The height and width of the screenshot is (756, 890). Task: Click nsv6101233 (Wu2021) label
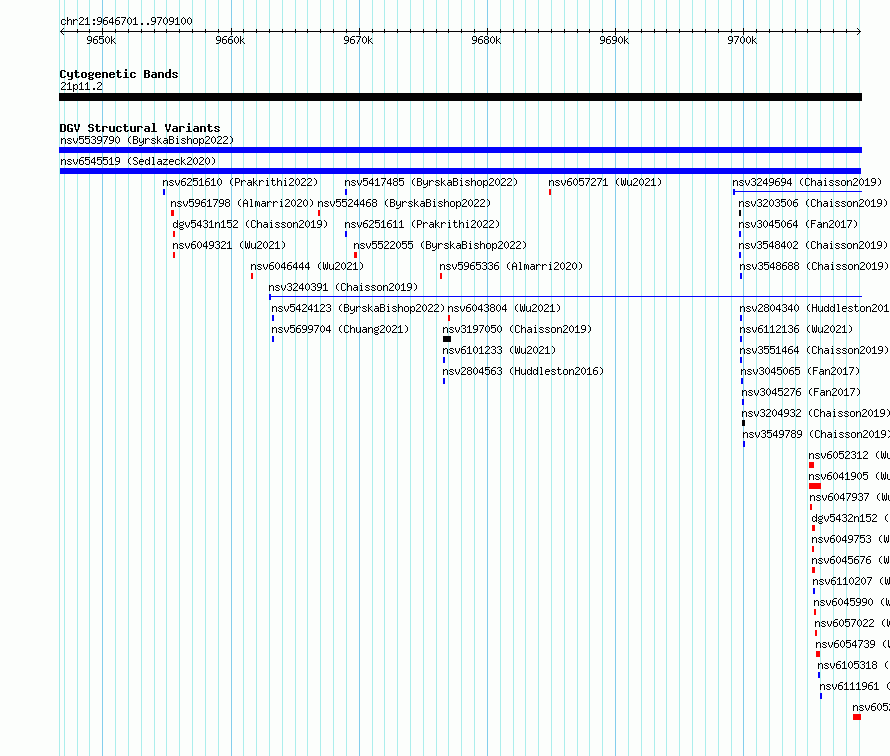coord(499,350)
